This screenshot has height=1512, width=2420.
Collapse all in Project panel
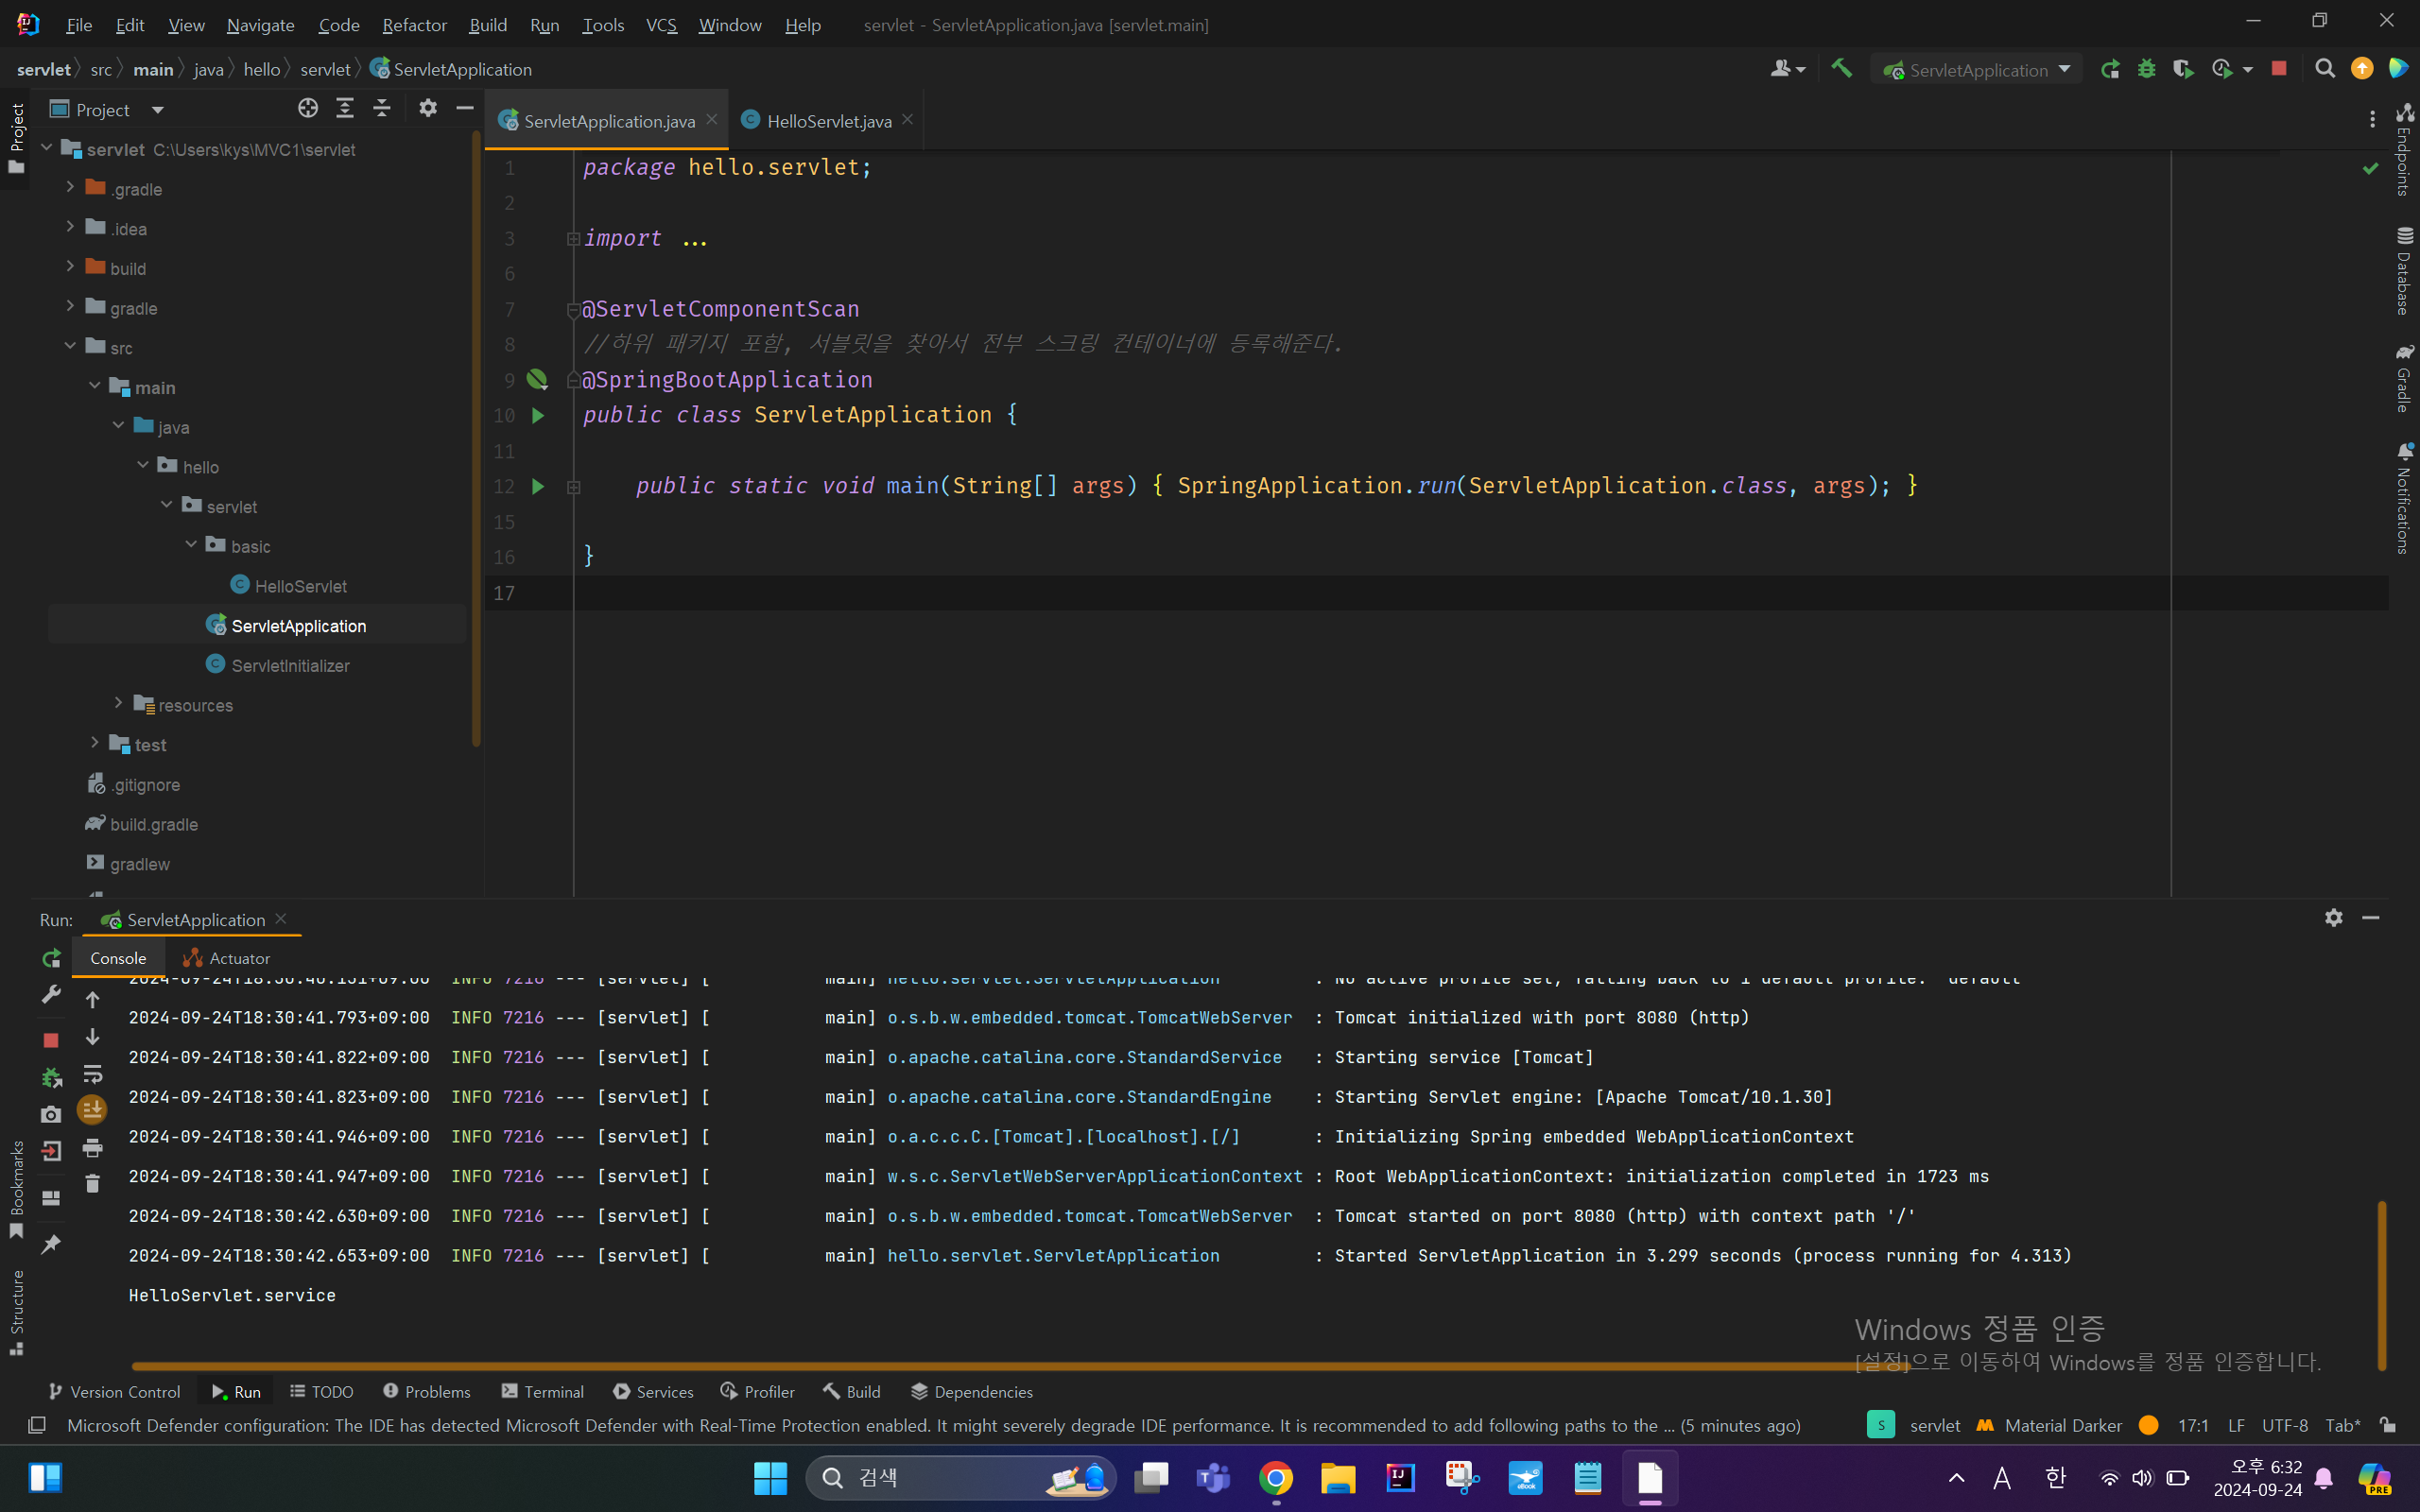(x=382, y=108)
